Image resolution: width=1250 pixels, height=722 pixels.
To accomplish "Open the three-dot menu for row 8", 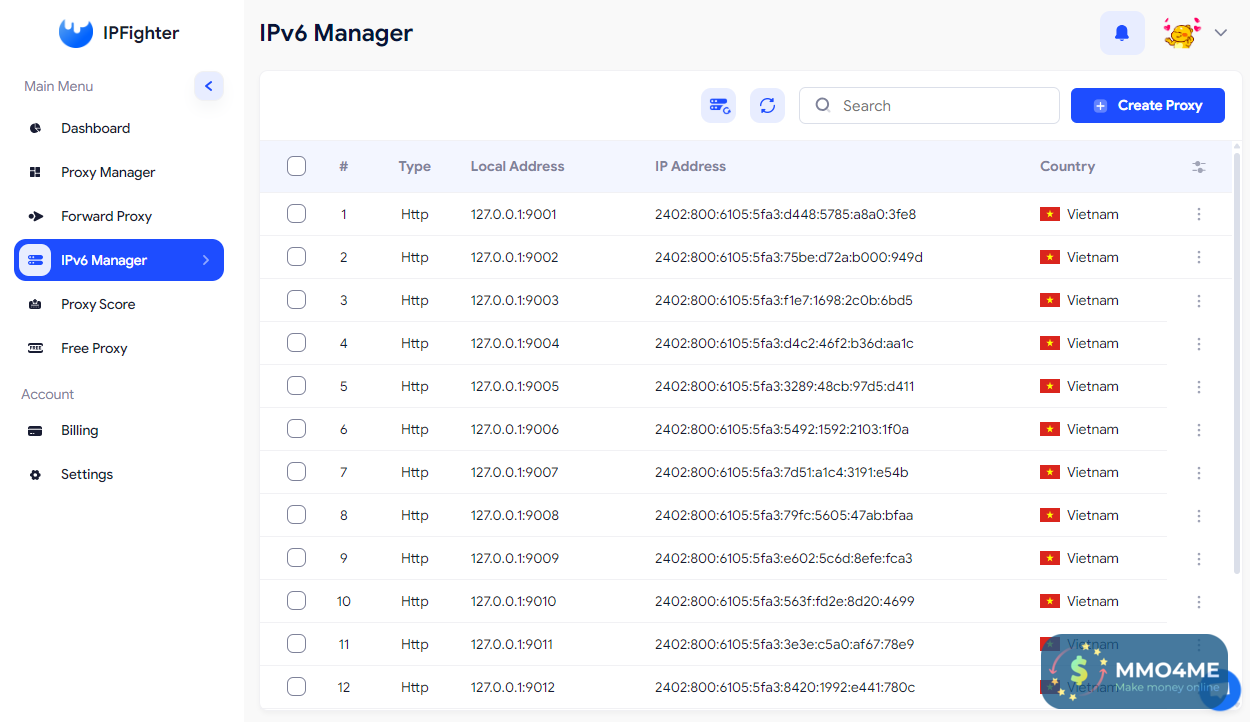I will (1199, 515).
